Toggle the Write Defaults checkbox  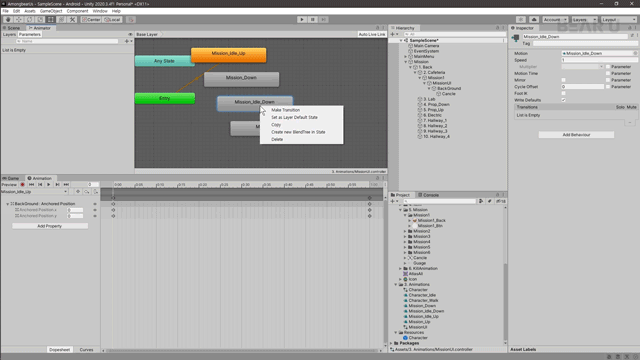click(564, 100)
